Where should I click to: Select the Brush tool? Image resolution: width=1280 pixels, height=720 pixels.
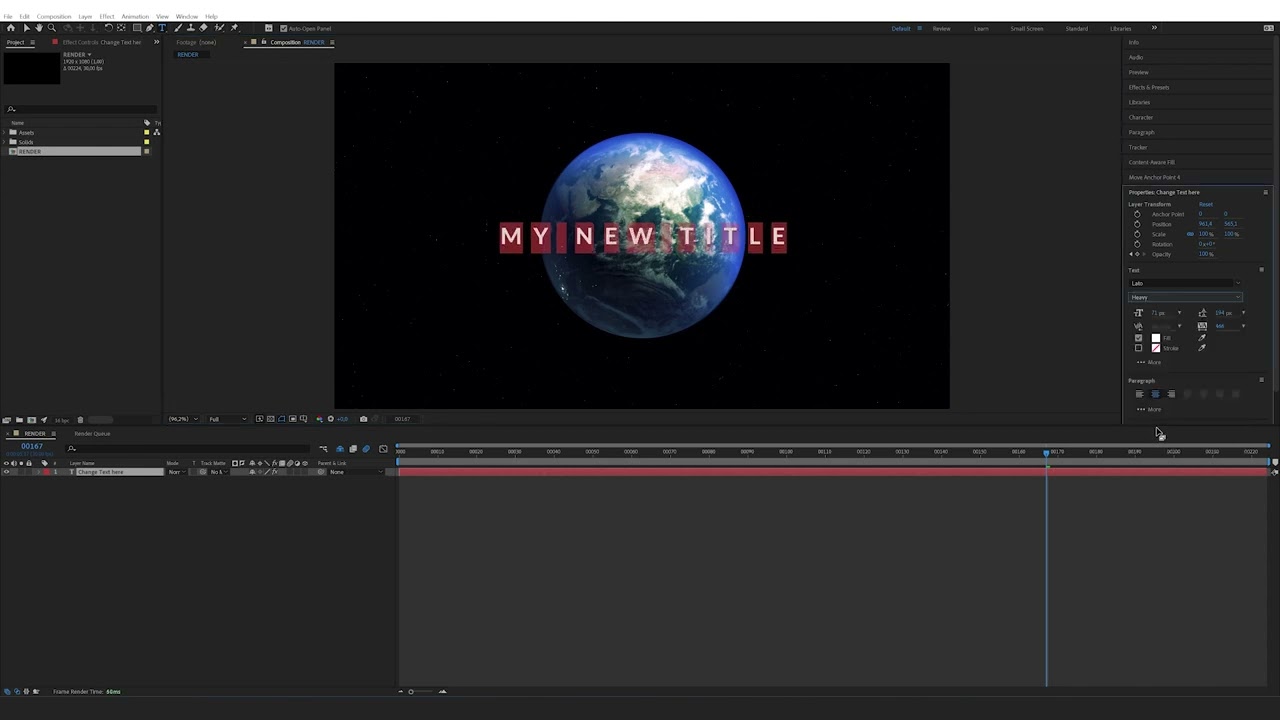click(178, 28)
